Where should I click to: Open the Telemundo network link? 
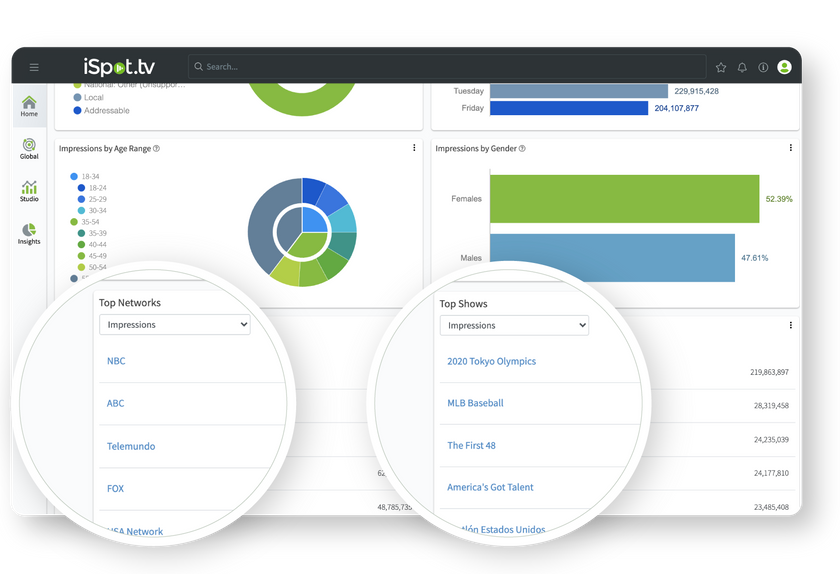tap(131, 447)
